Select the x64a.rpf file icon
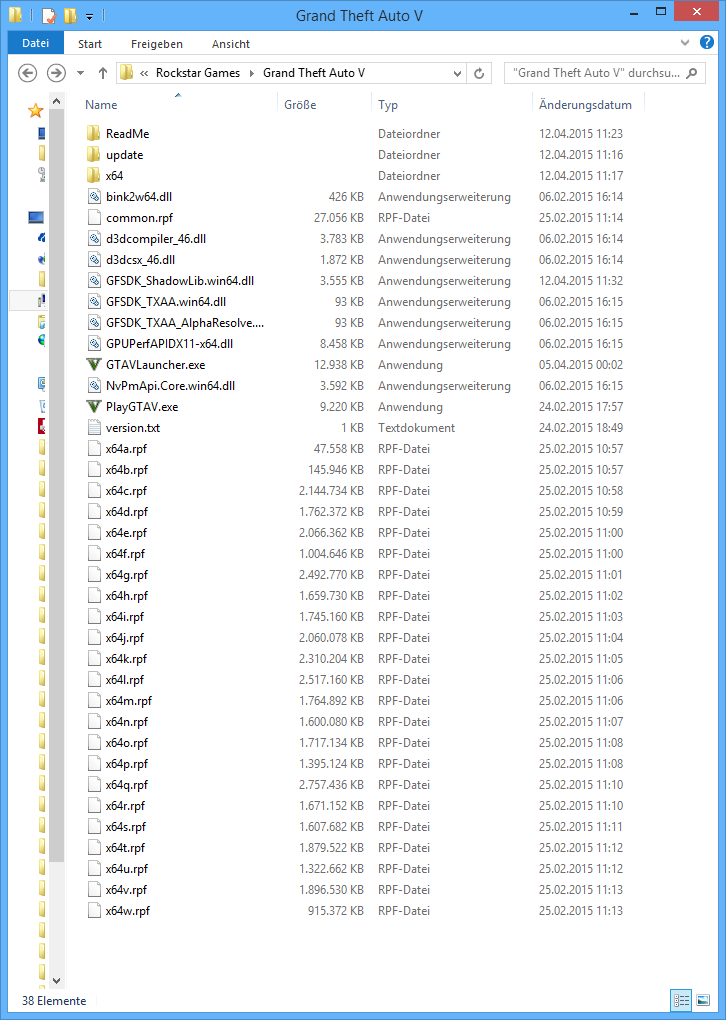 (x=94, y=449)
